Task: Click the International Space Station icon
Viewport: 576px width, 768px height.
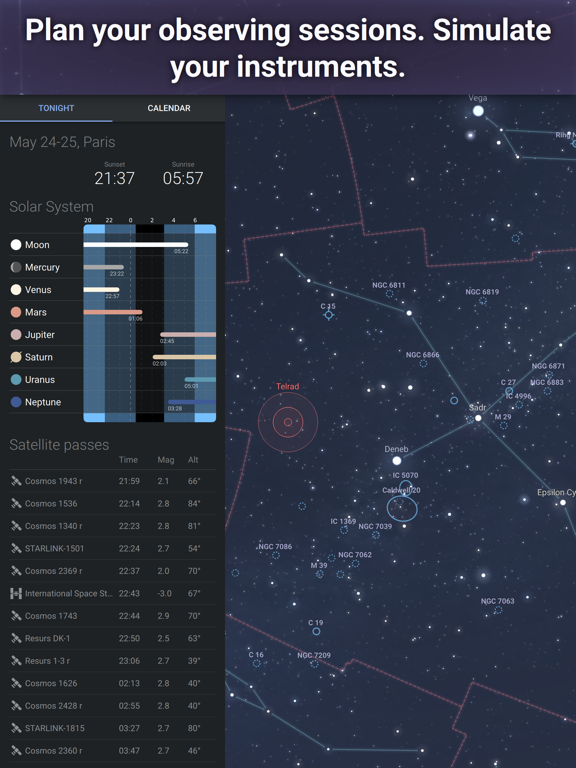Action: [x=16, y=594]
